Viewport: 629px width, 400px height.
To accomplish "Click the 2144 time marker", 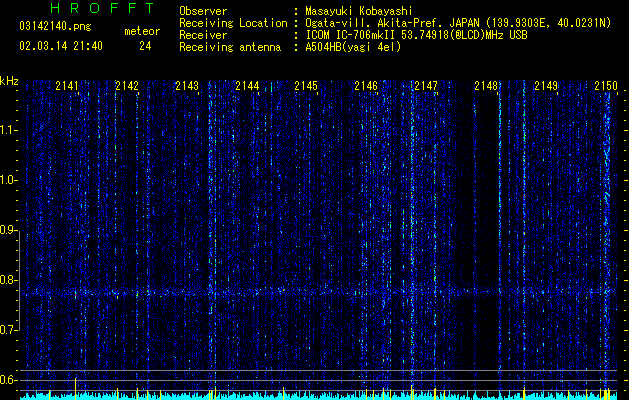I will click(x=247, y=86).
